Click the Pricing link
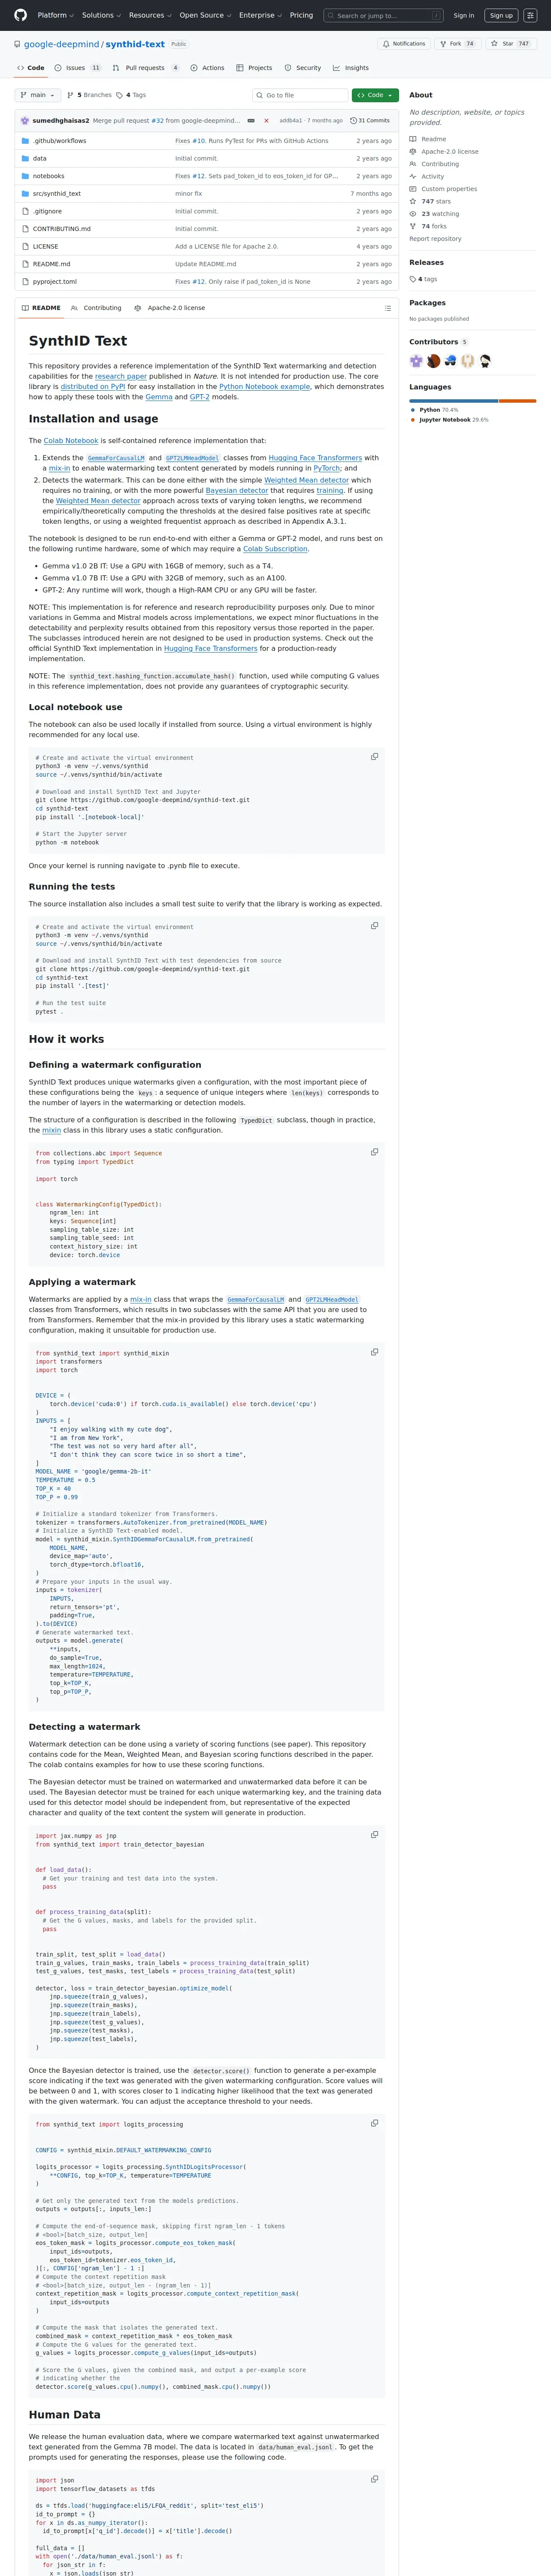 click(x=301, y=15)
